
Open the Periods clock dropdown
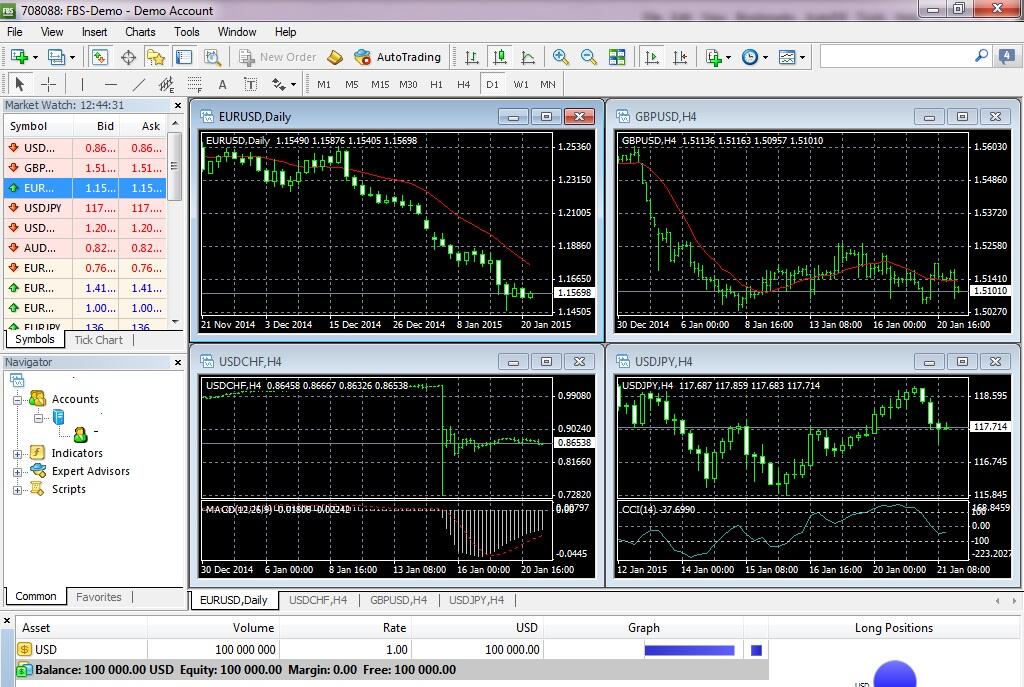pyautogui.click(x=765, y=57)
